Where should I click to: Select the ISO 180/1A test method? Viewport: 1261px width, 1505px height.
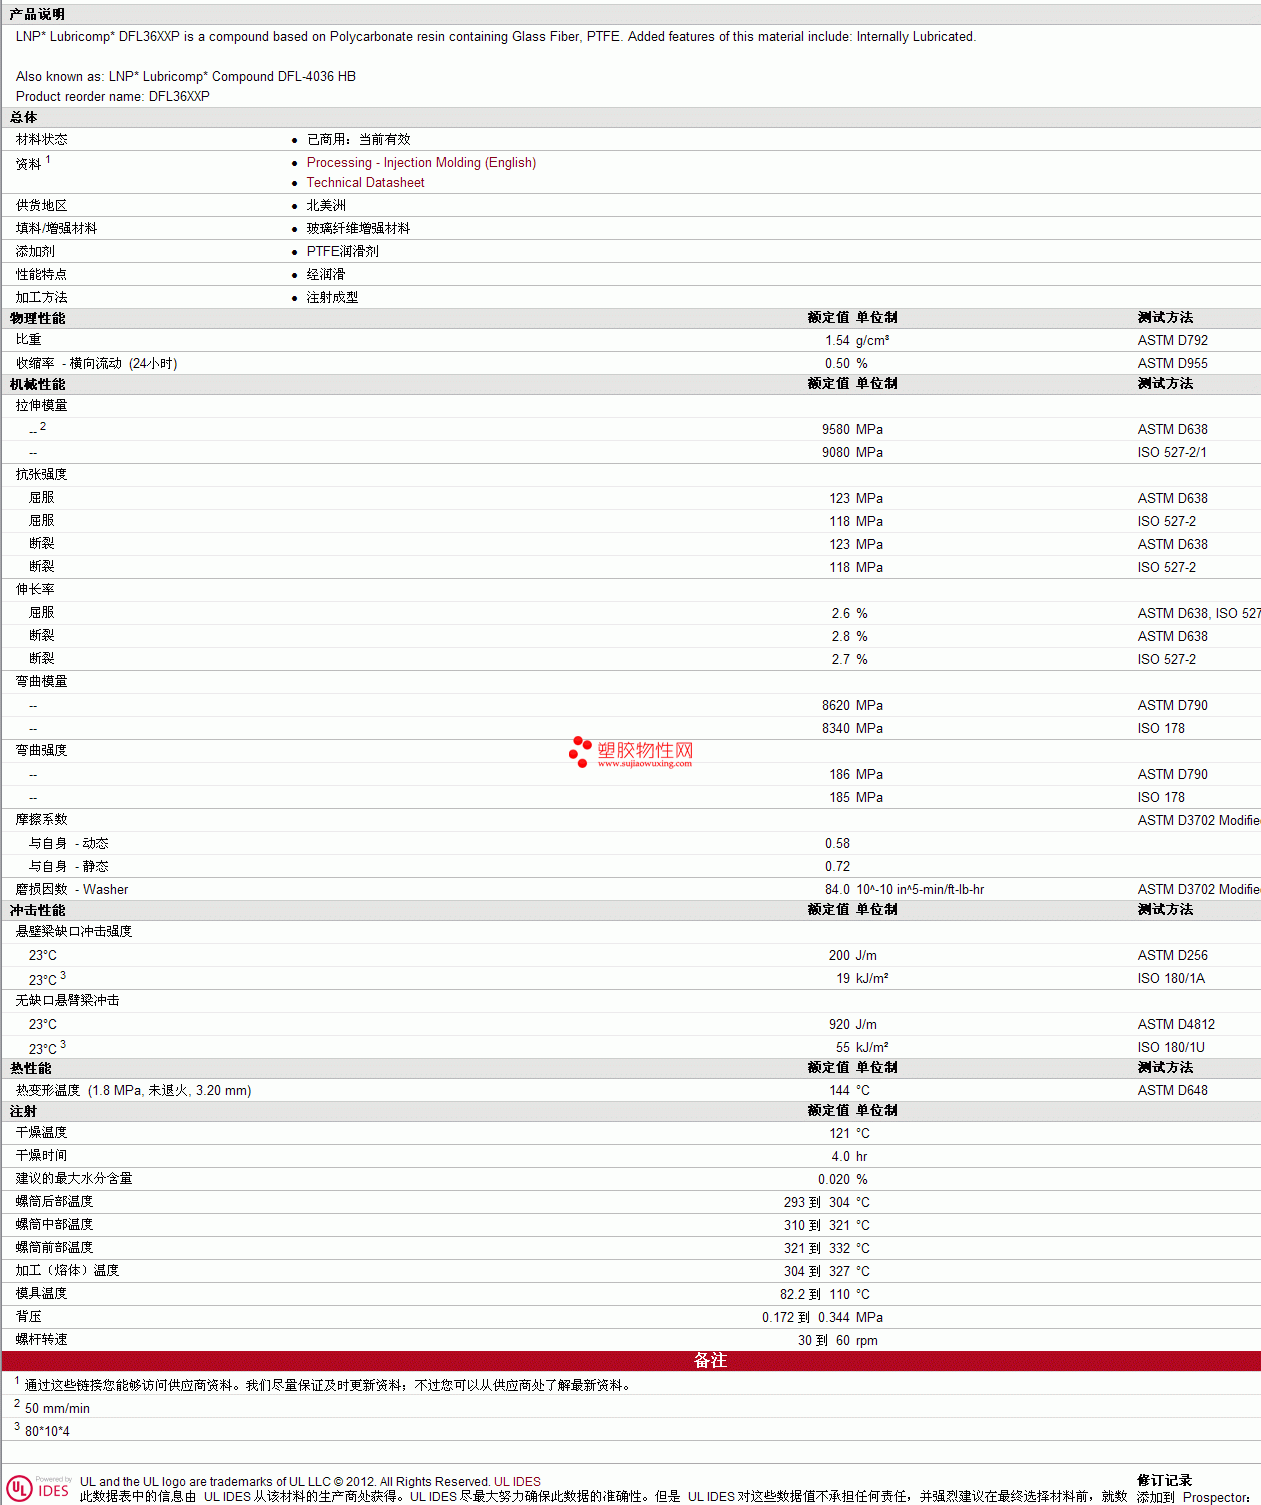(1171, 978)
